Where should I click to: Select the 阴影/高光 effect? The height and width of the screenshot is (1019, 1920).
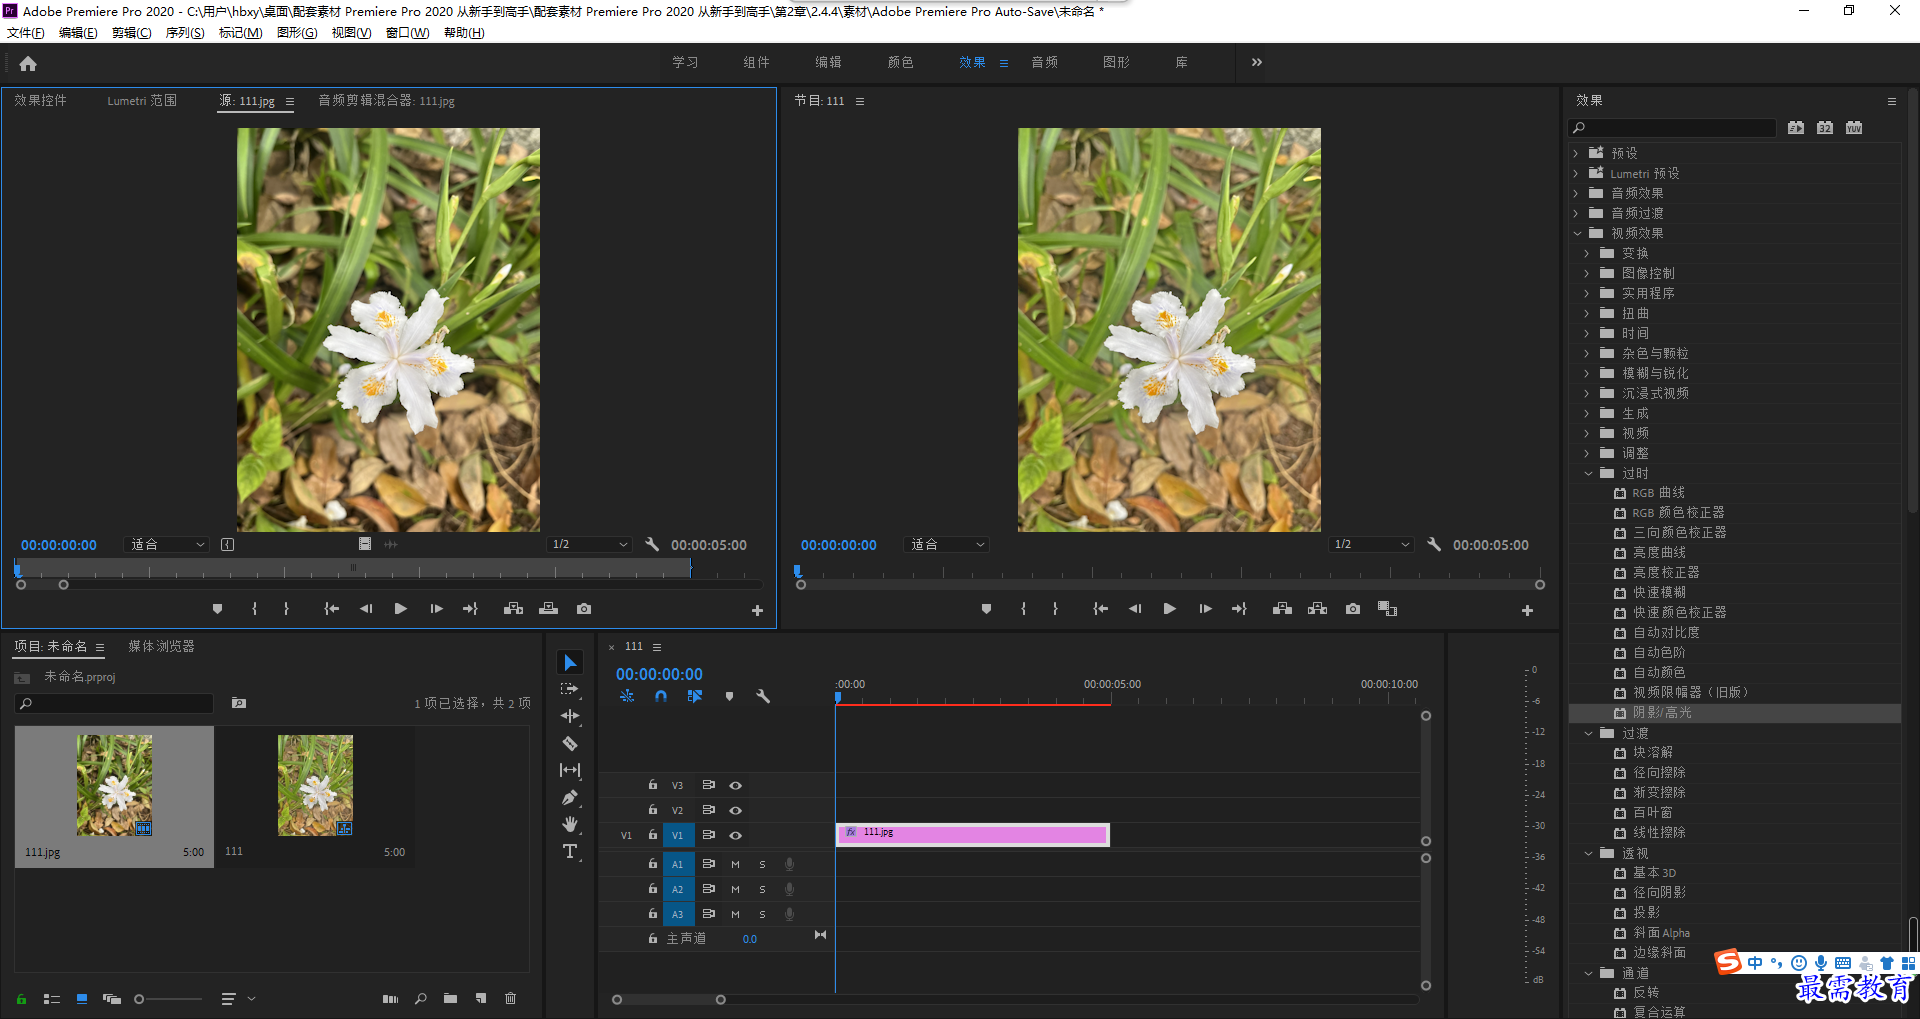[1735, 713]
